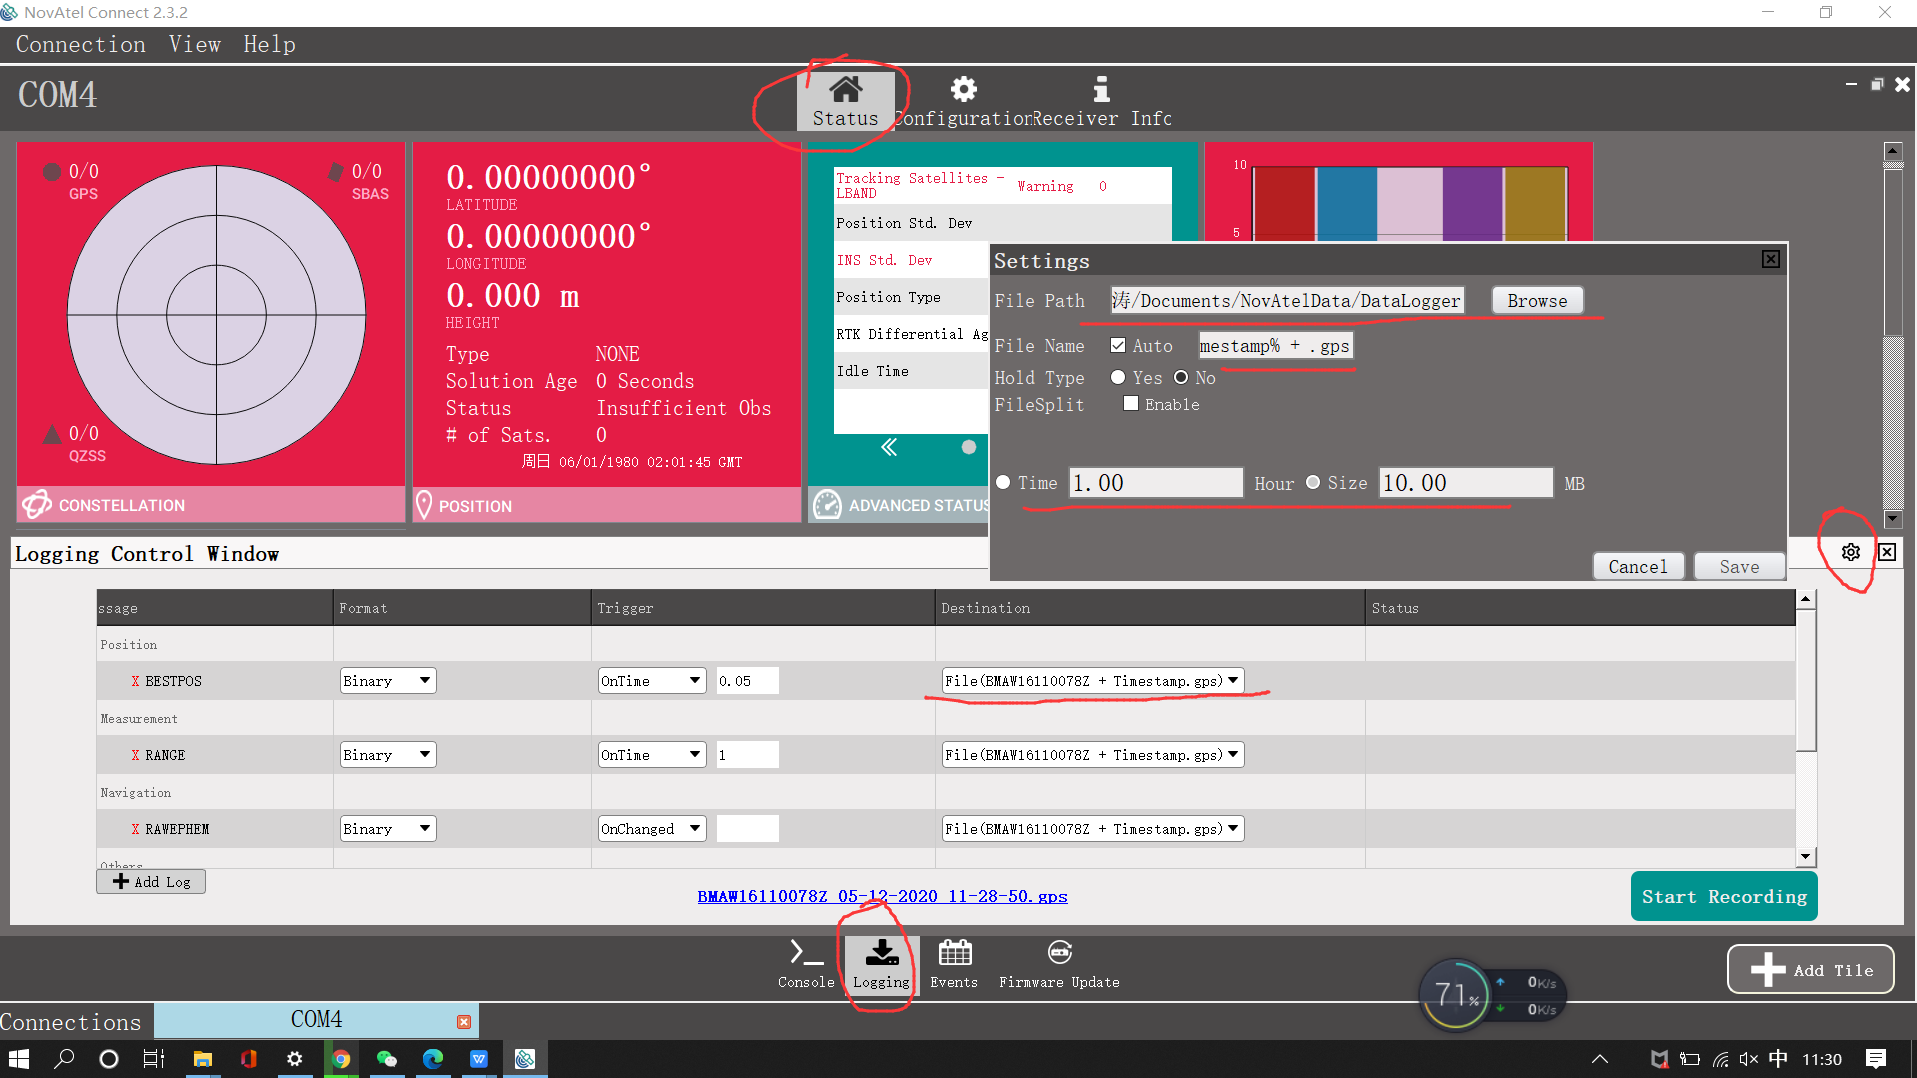Open the Console panel
The height and width of the screenshot is (1078, 1917).
click(804, 962)
